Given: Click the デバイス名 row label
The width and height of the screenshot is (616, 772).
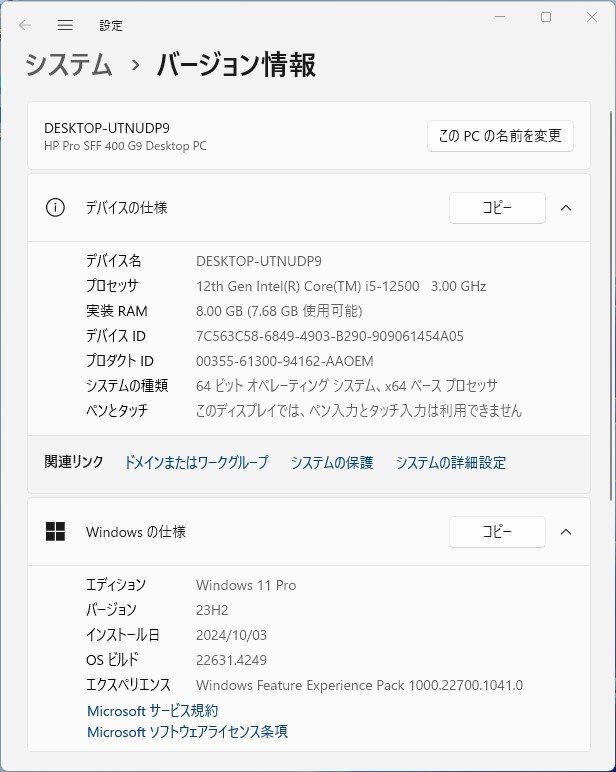Looking at the screenshot, I should tap(114, 260).
